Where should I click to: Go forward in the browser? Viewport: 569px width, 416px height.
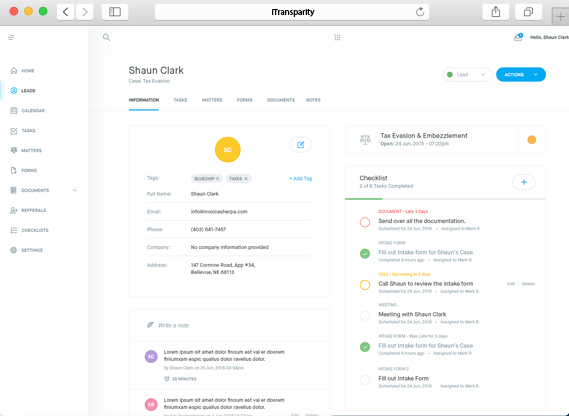coord(85,12)
